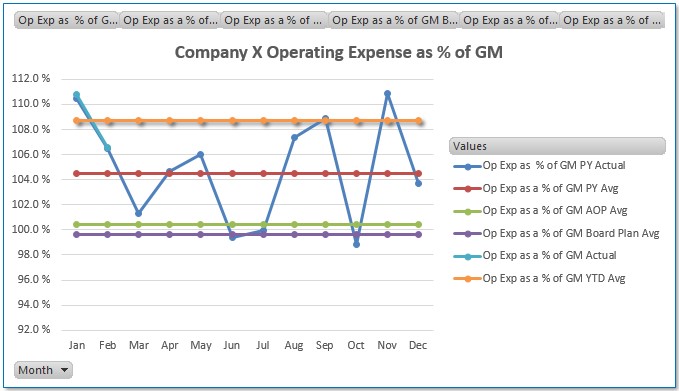Select the Aug data point on PY Actual line
Screen dimensions: 679x391
pos(294,138)
